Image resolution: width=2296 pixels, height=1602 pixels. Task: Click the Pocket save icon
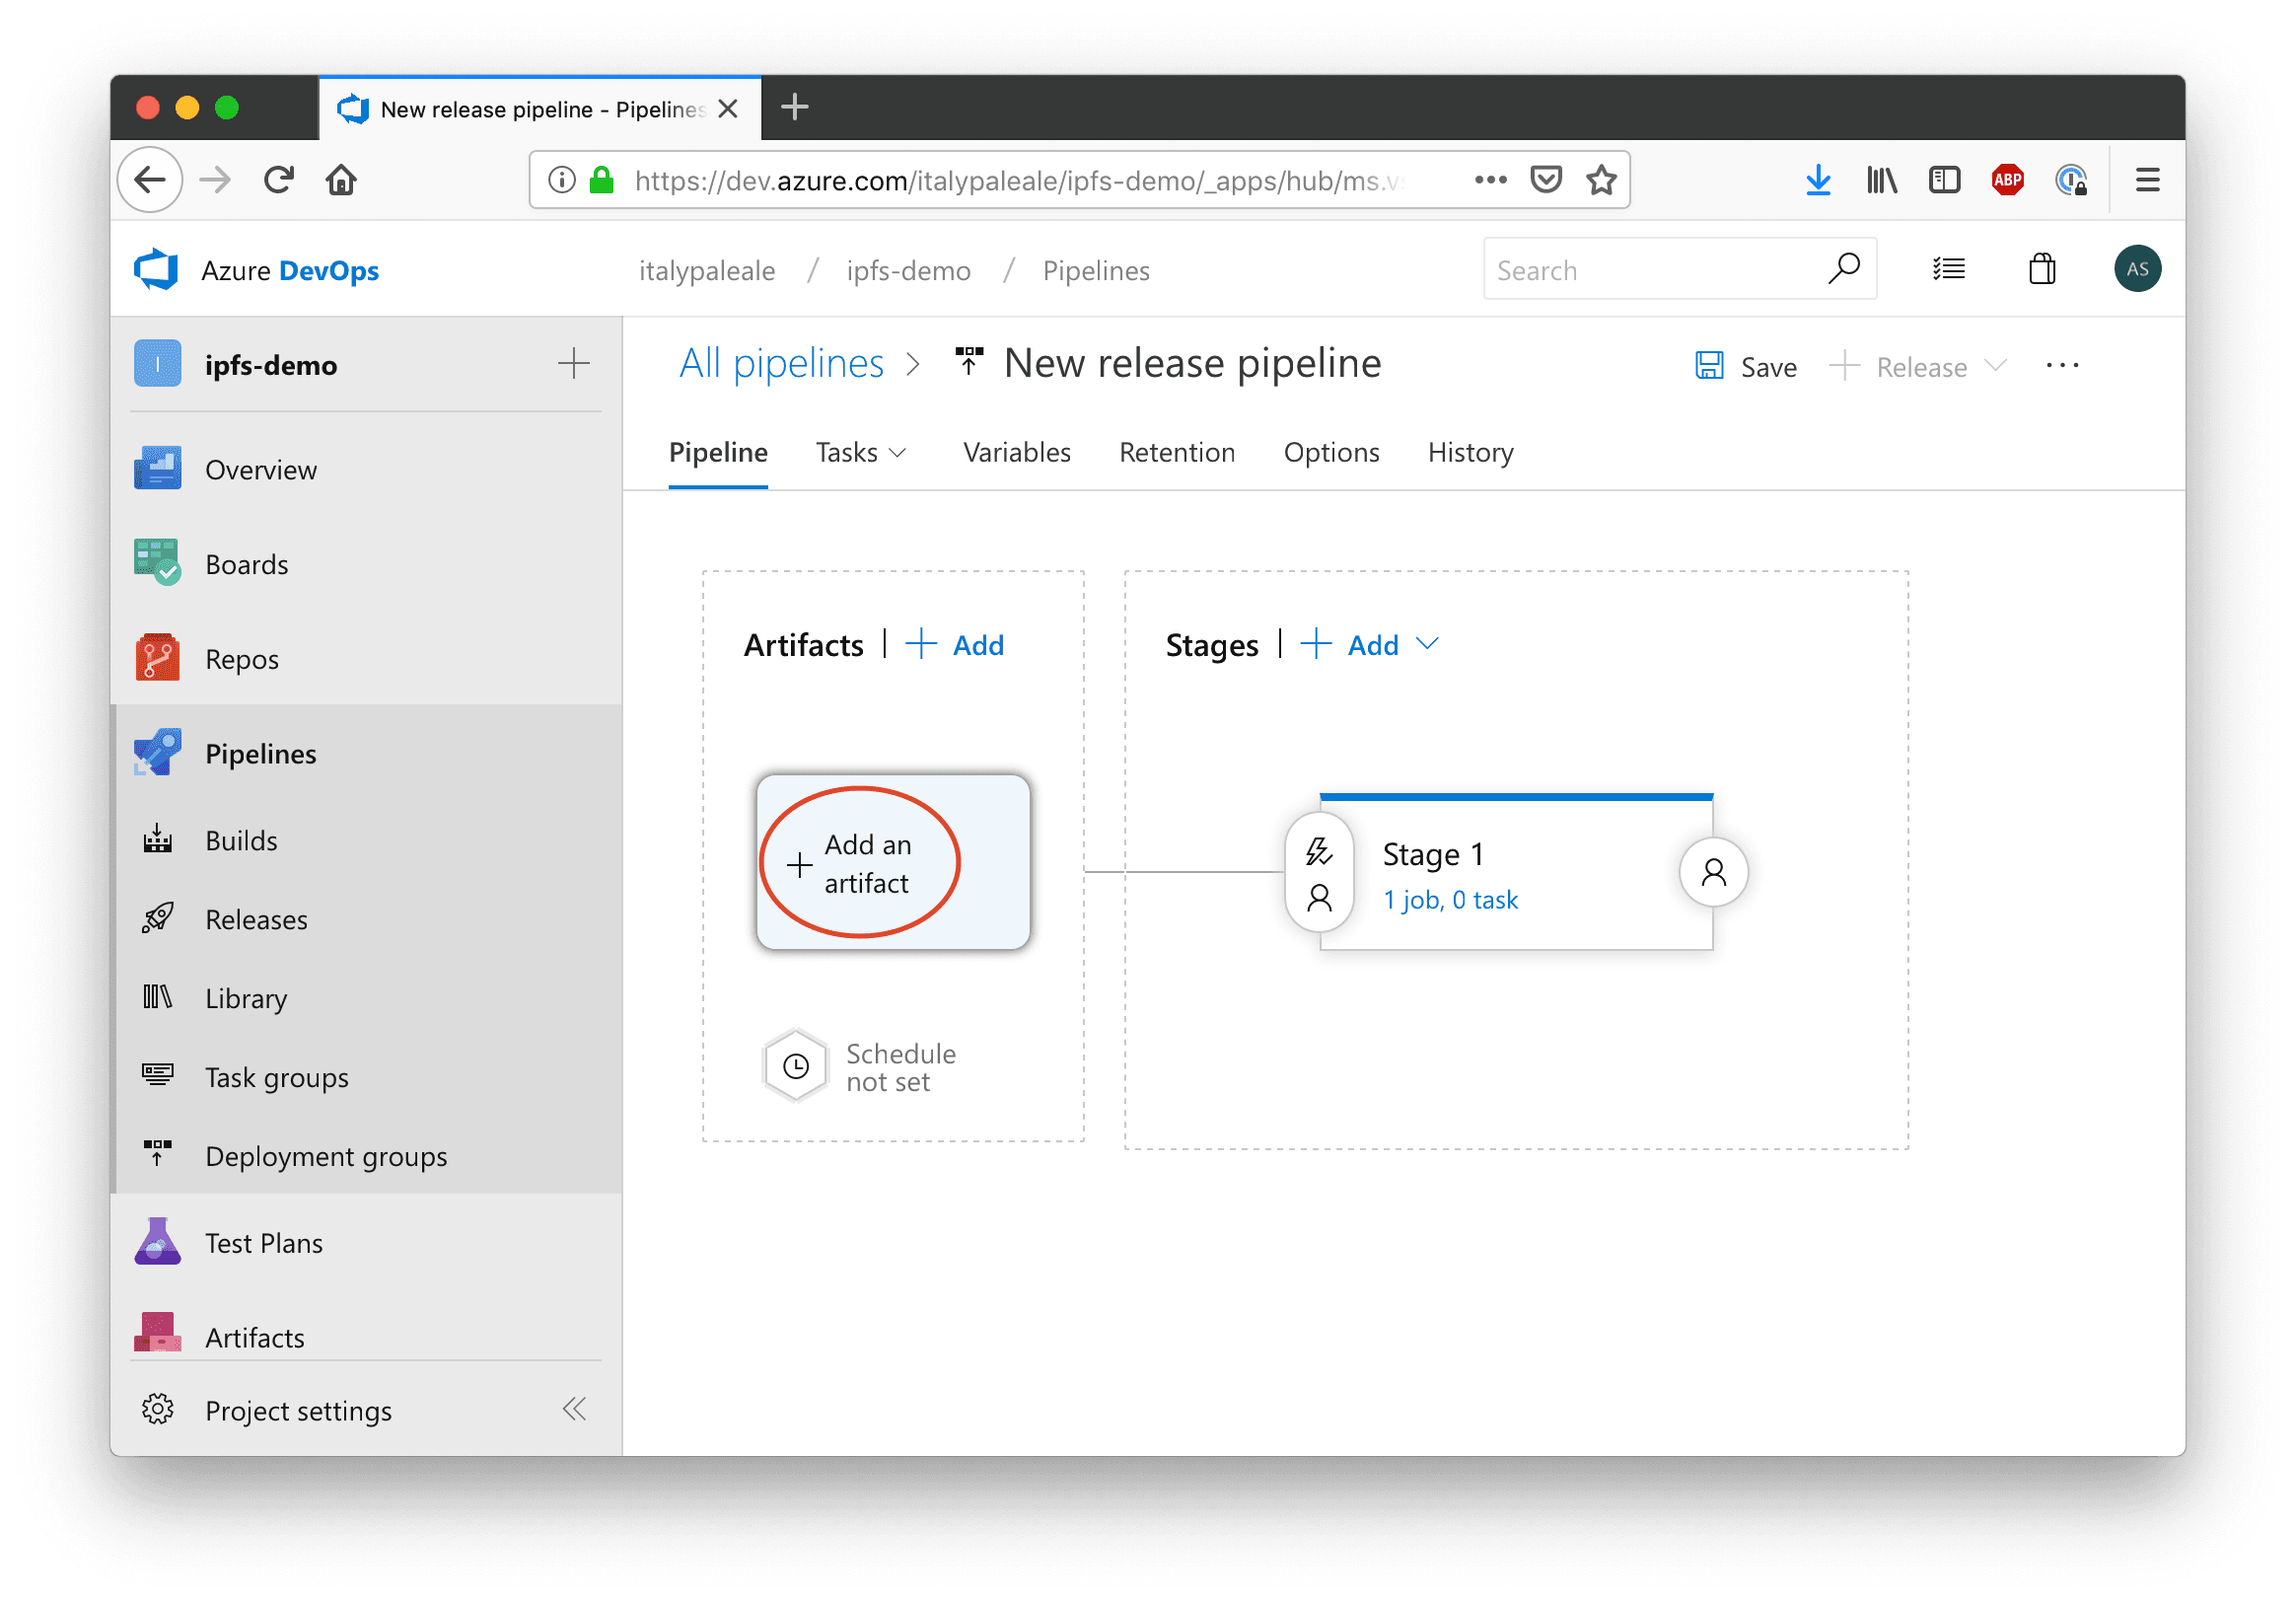click(1546, 180)
